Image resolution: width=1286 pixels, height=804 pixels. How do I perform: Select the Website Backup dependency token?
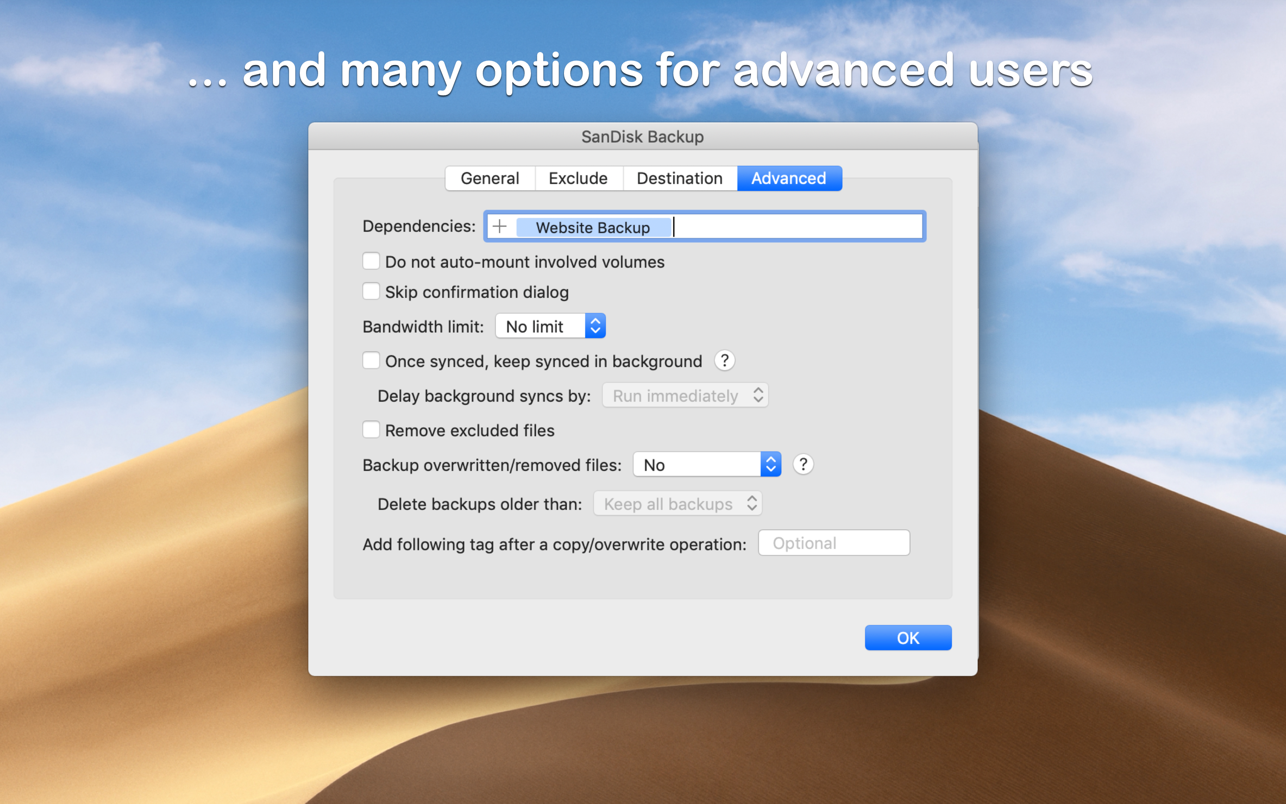pos(593,227)
